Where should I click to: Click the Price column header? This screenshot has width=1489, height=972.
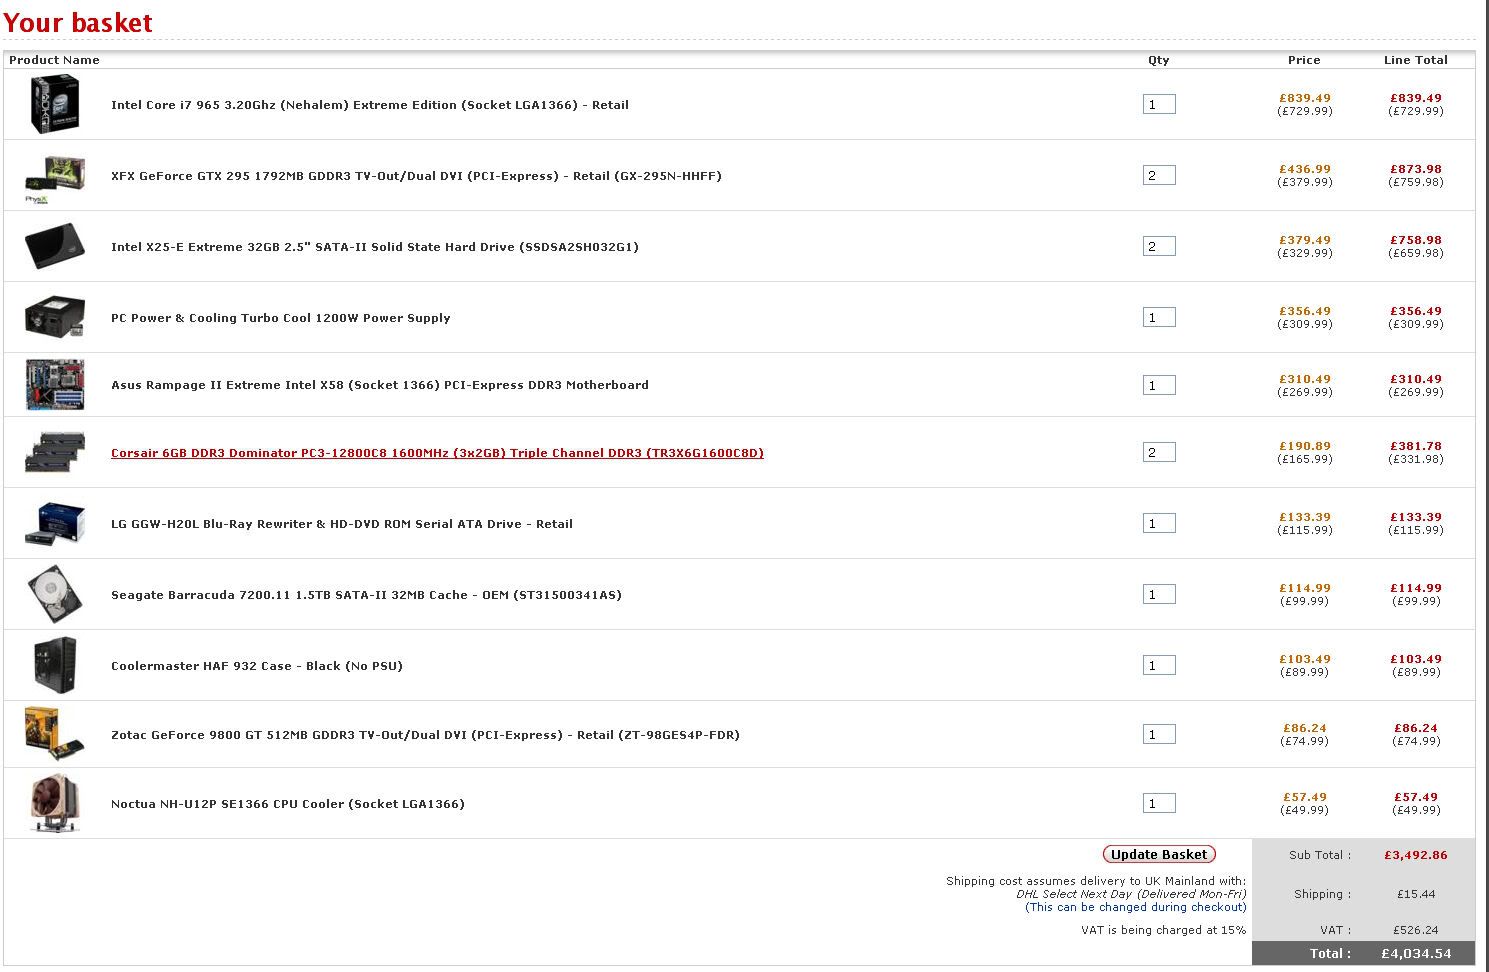[1304, 60]
